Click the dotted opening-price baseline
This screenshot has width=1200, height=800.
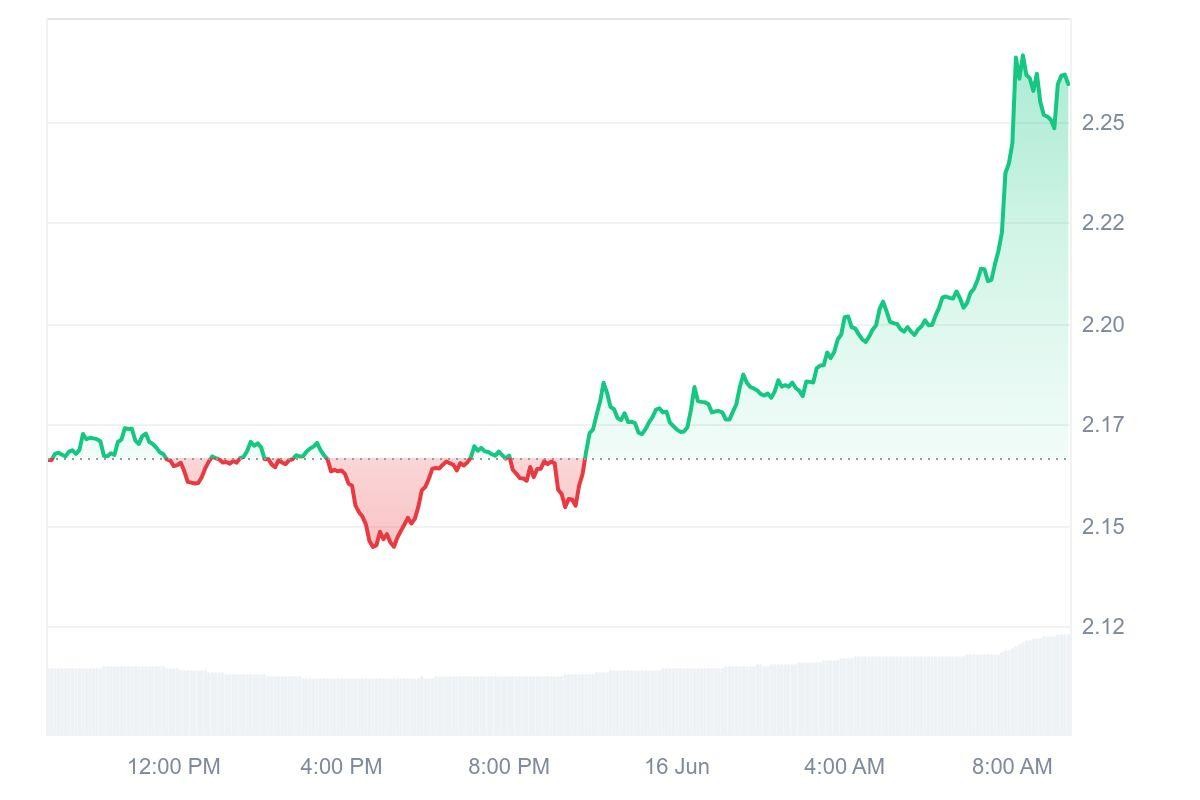click(800, 459)
